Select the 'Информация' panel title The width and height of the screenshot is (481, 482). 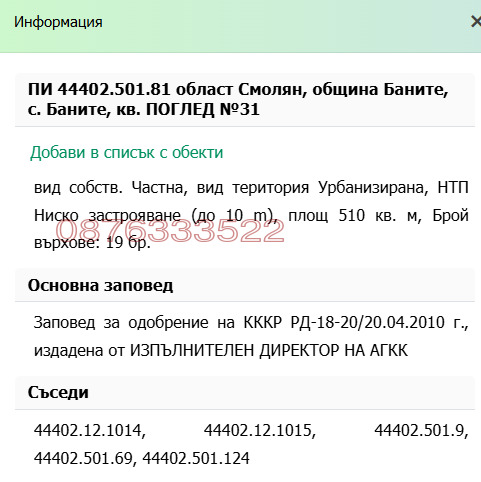click(58, 22)
